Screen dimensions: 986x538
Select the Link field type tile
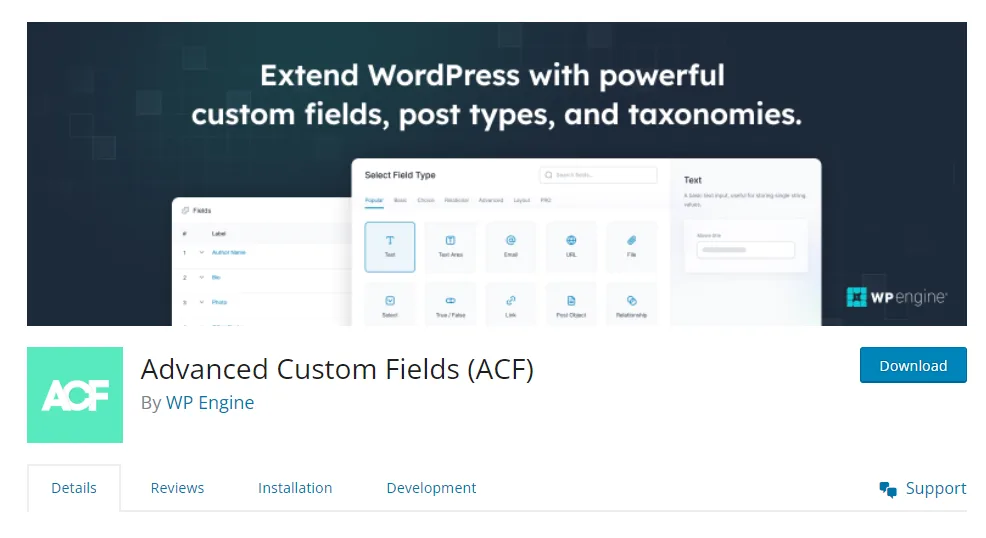(x=511, y=305)
